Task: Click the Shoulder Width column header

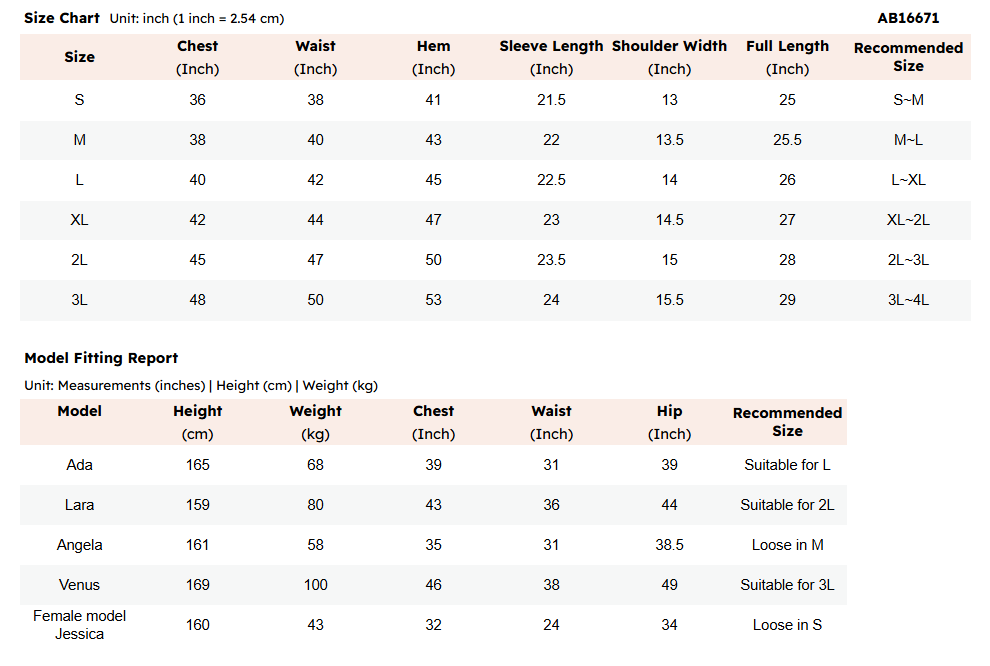Action: [669, 57]
